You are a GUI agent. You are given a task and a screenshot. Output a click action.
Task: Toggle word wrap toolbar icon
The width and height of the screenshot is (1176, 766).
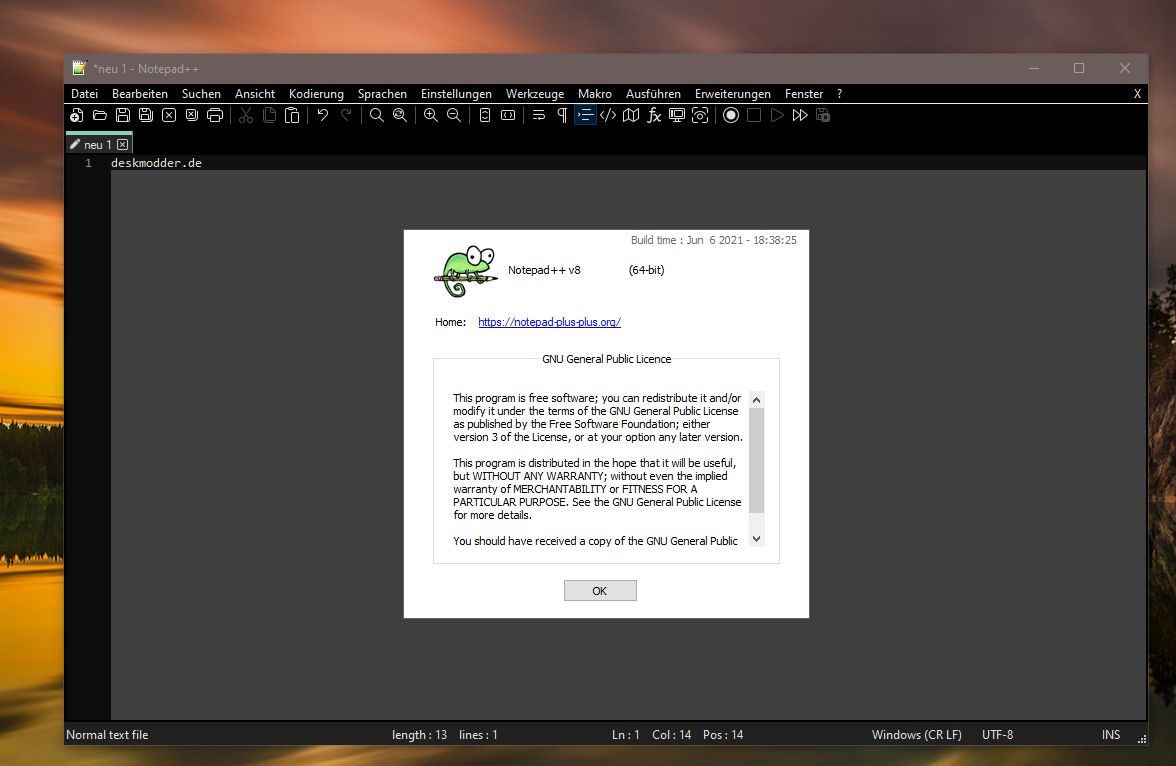[538, 115]
